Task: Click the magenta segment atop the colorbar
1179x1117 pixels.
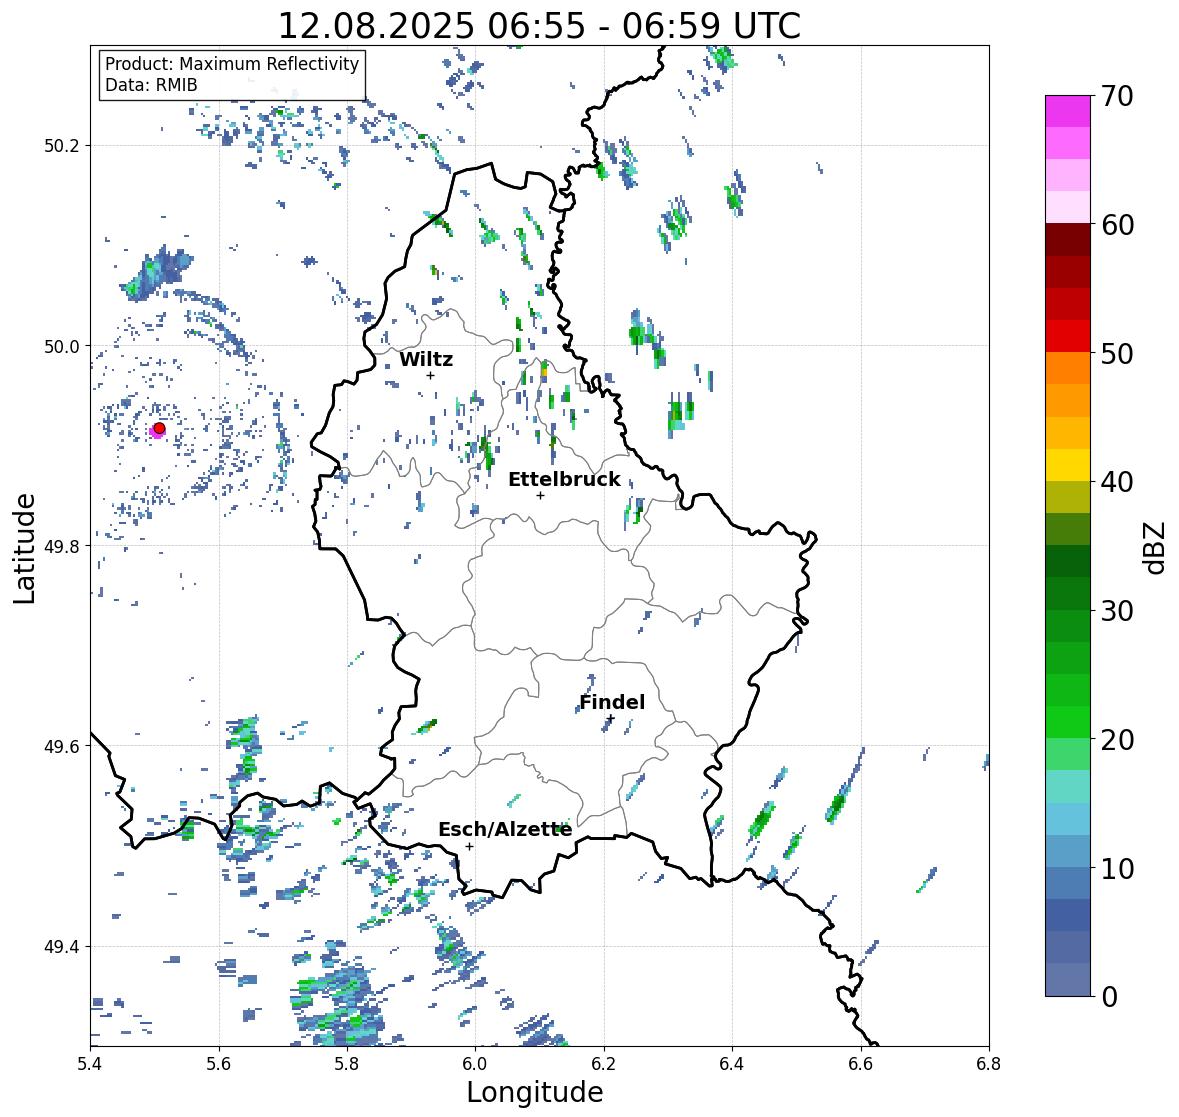Action: (1068, 111)
